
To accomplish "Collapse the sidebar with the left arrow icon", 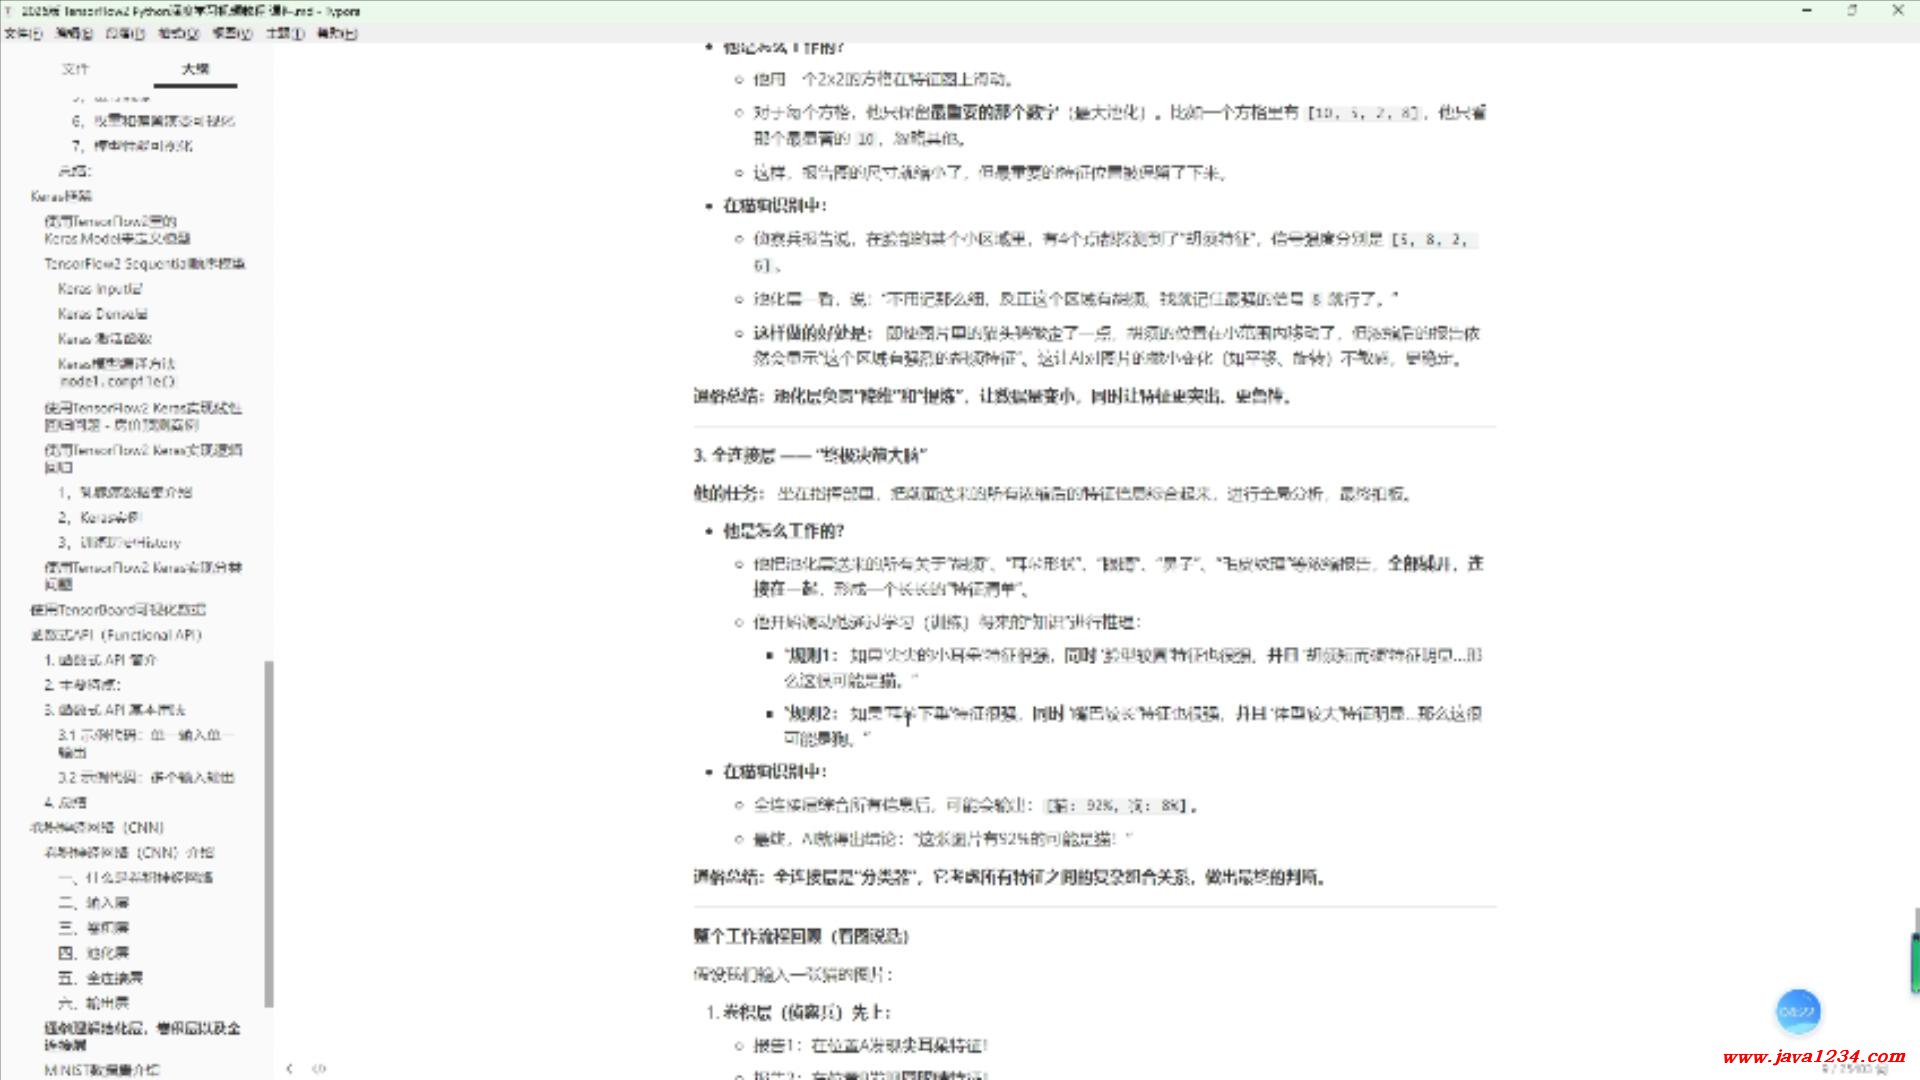I will pos(289,1068).
